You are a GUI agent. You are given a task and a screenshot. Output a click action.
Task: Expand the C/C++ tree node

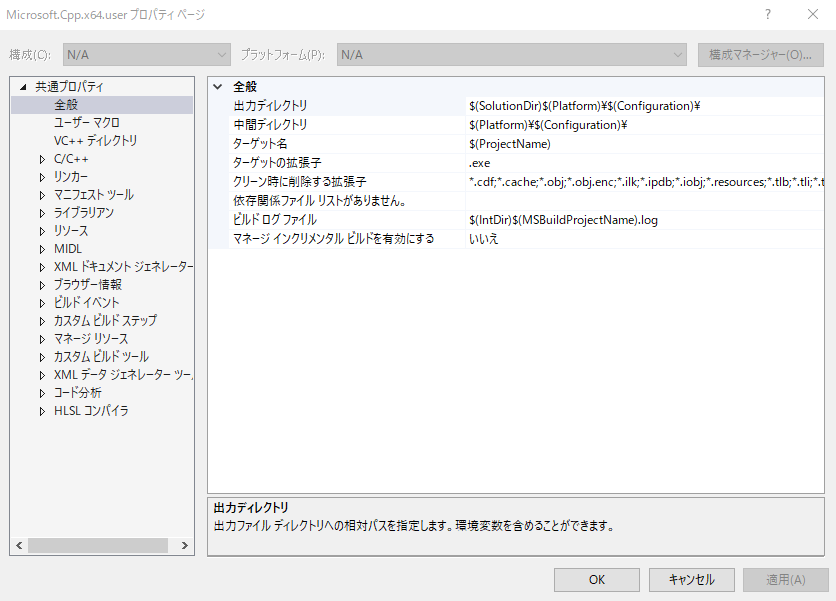point(40,158)
